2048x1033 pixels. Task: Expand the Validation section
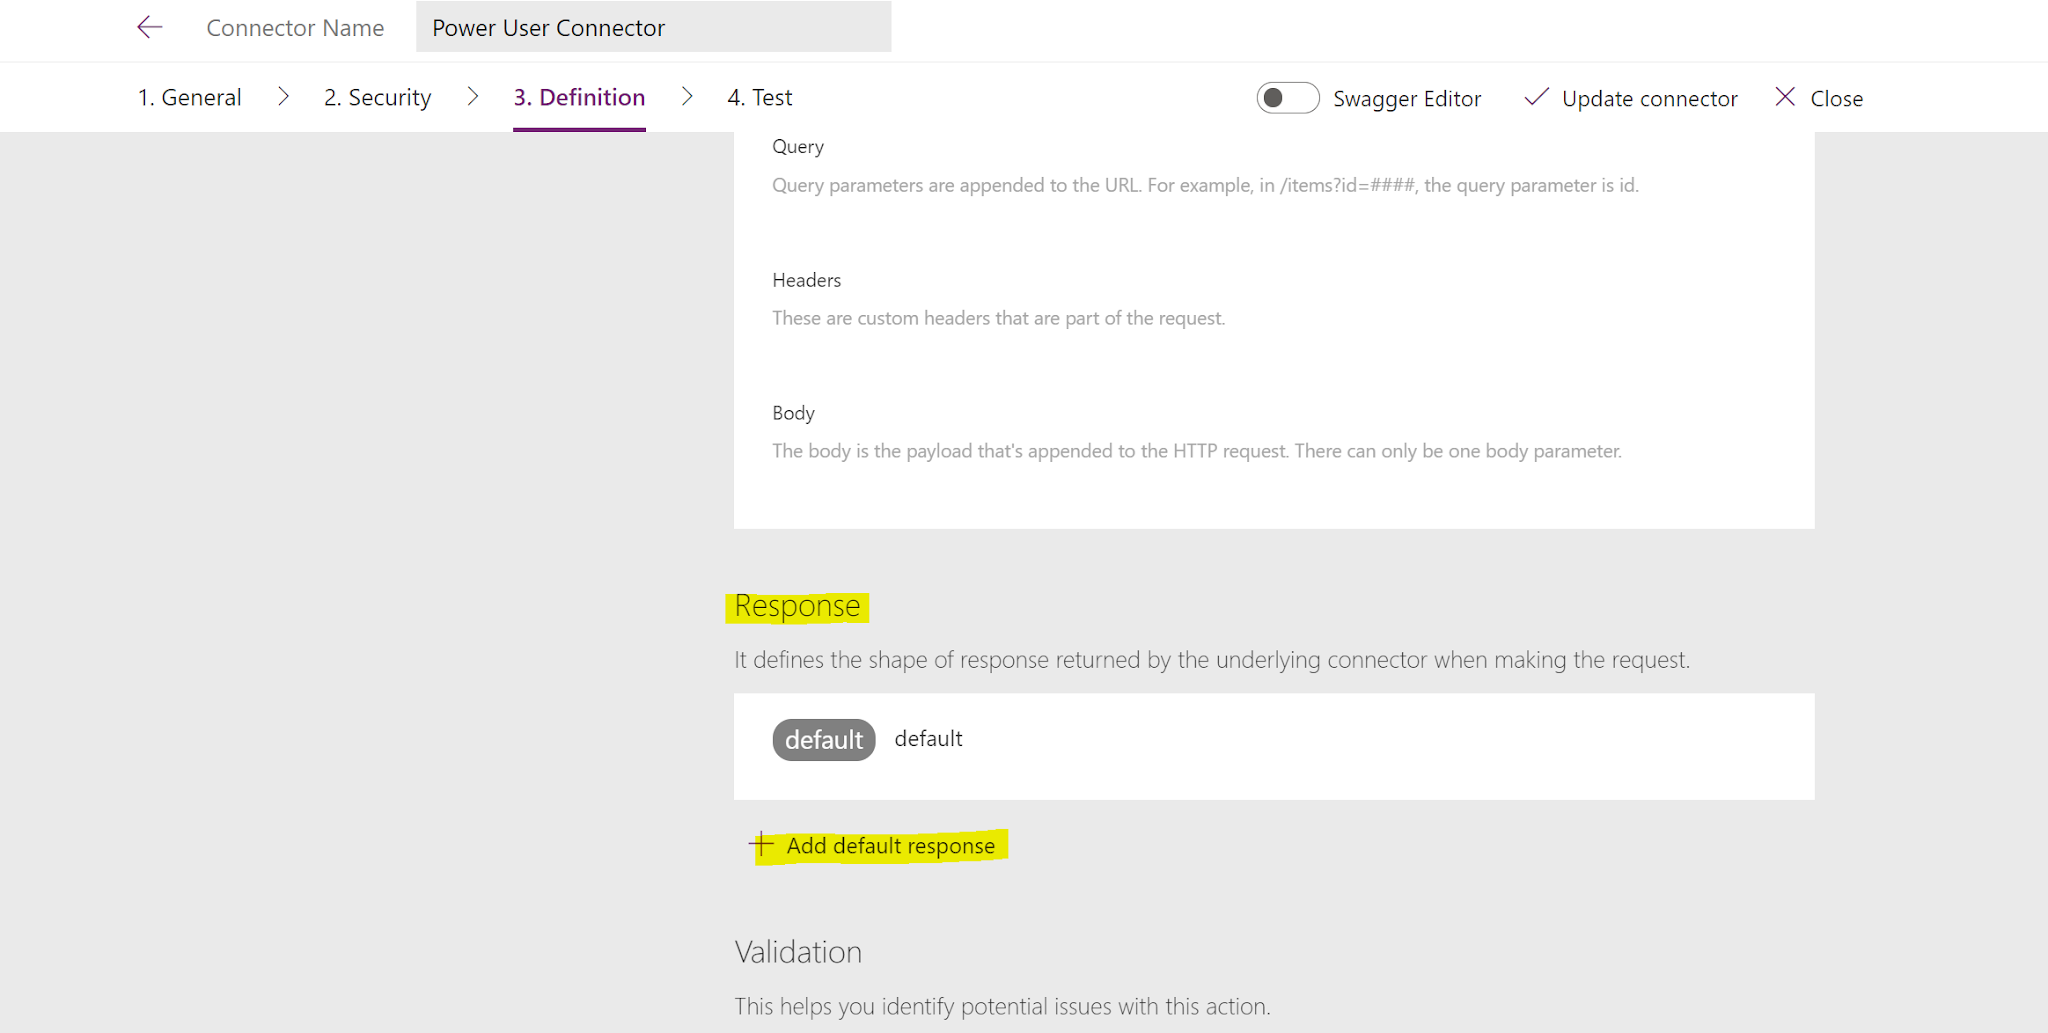coord(798,952)
